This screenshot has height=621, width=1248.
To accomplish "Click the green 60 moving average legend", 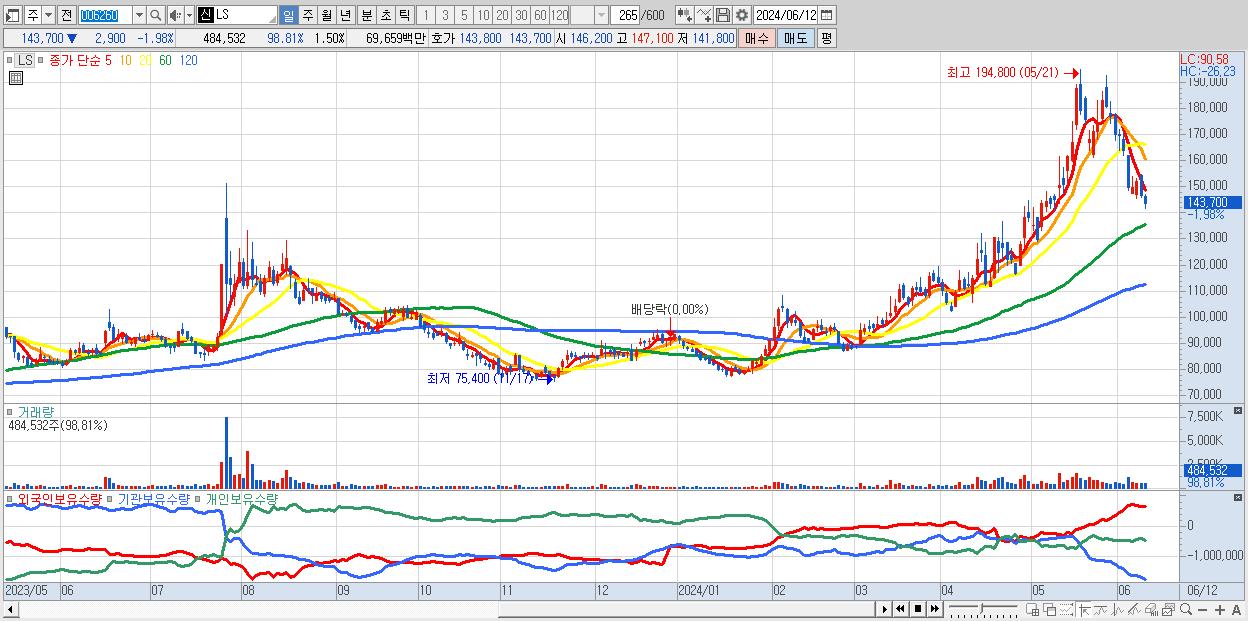I will [165, 60].
